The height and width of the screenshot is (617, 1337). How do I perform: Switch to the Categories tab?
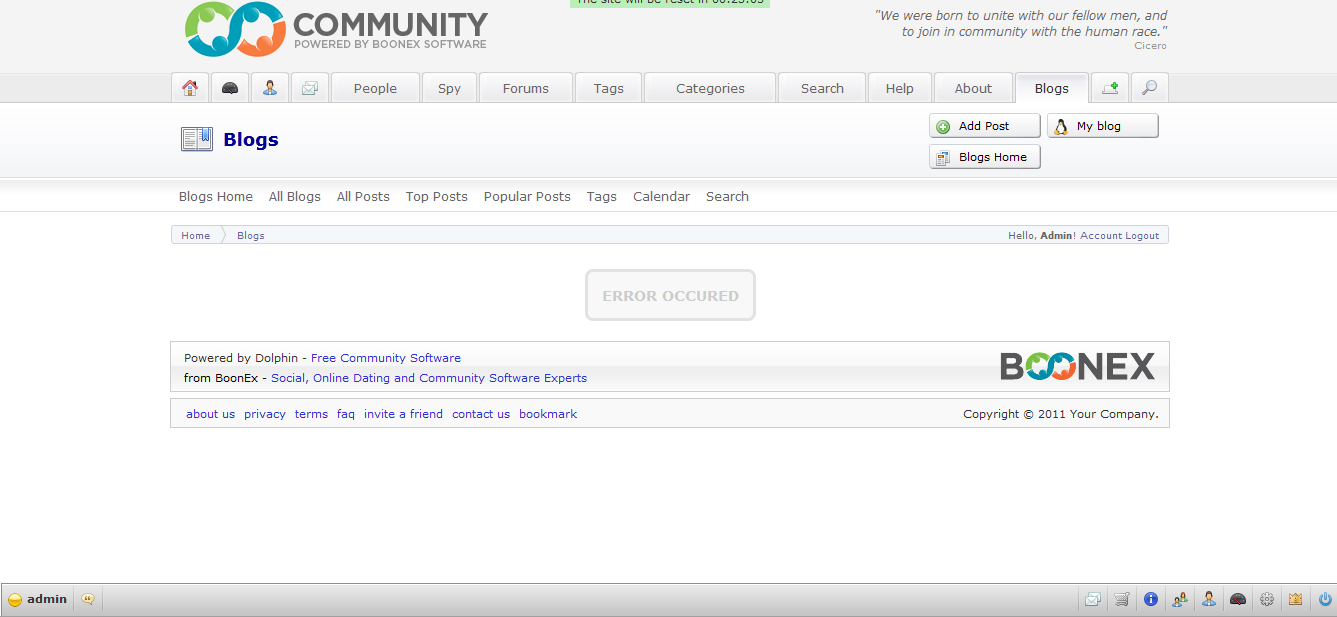click(x=710, y=88)
